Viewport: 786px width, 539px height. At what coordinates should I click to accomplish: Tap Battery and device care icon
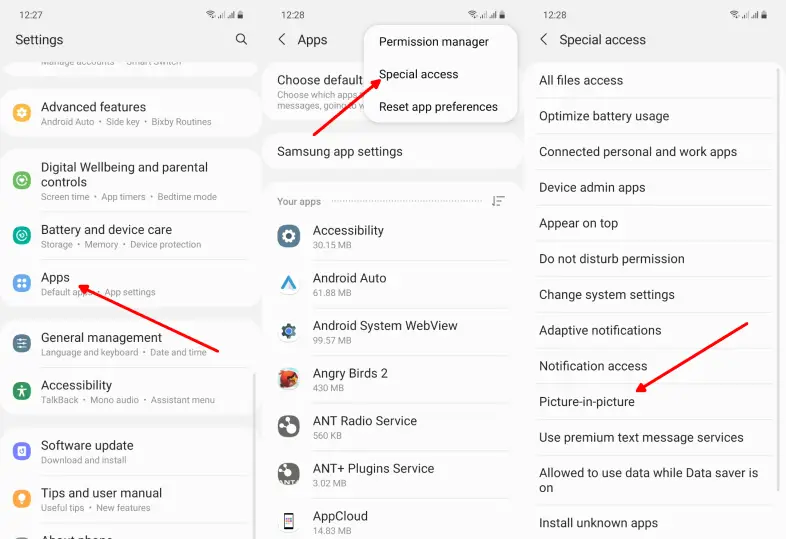click(x=22, y=235)
